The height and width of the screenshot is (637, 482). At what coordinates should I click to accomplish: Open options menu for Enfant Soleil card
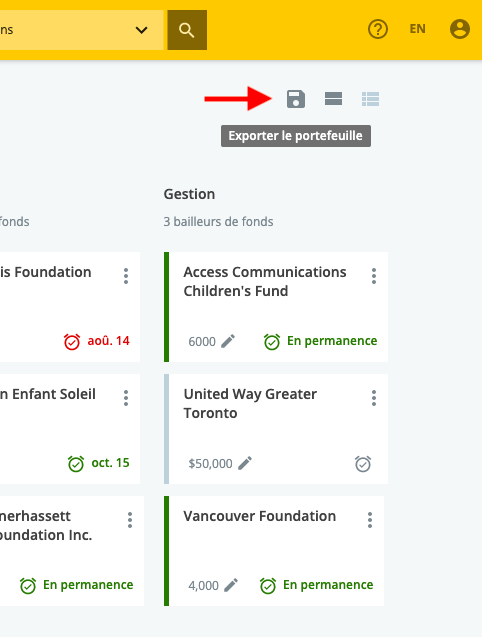point(126,398)
